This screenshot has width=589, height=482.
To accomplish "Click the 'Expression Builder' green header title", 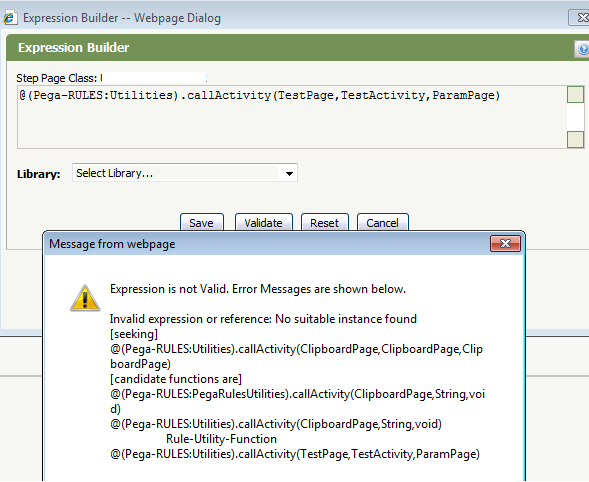I will [x=74, y=48].
